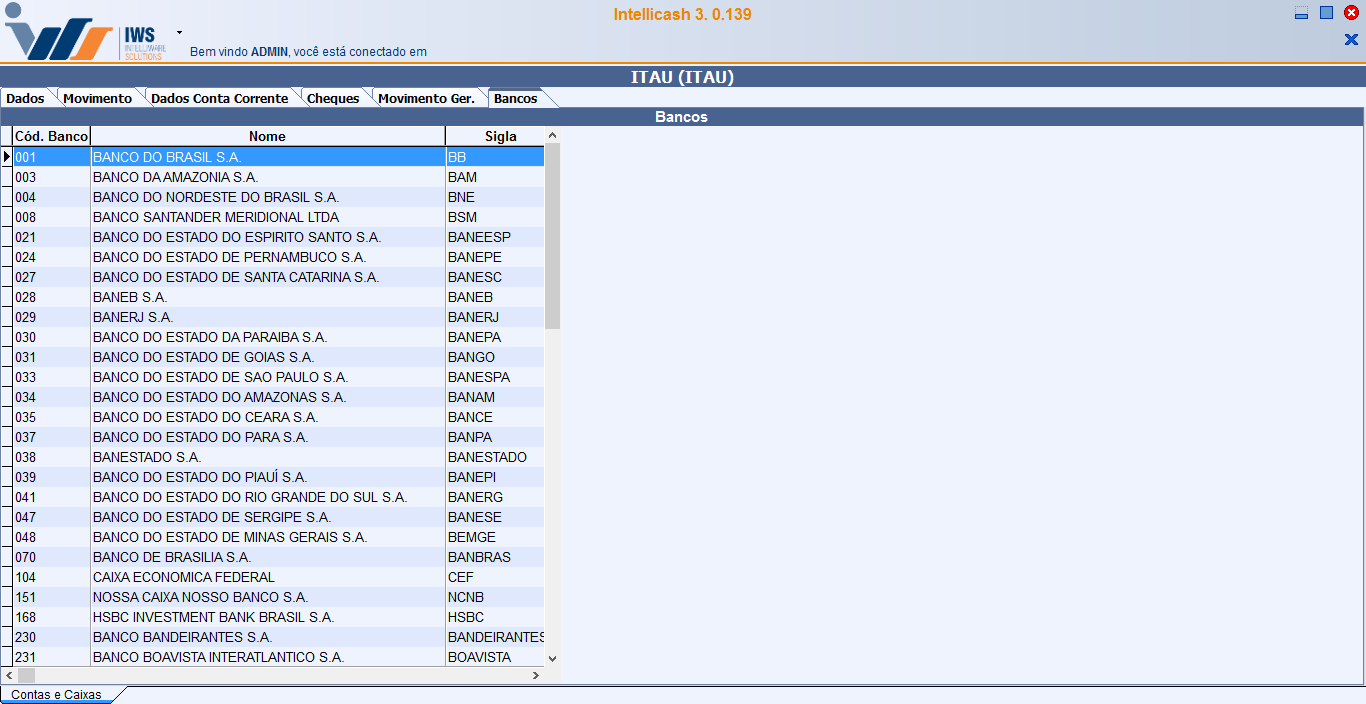The height and width of the screenshot is (704, 1366).
Task: Open the Movimento tab
Action: (x=97, y=98)
